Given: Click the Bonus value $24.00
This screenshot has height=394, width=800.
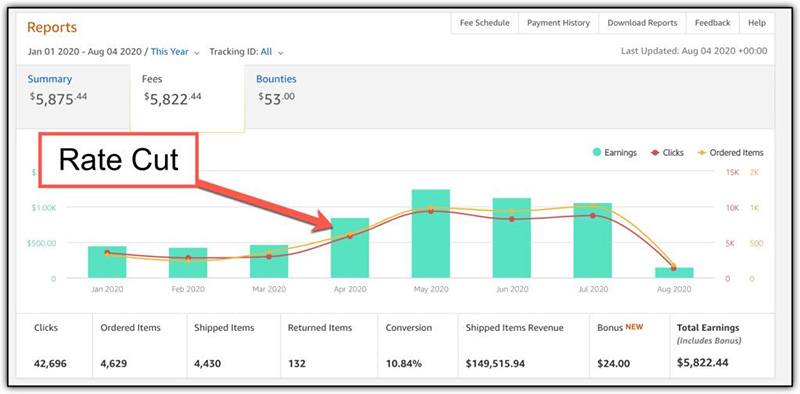Looking at the screenshot, I should tap(613, 364).
